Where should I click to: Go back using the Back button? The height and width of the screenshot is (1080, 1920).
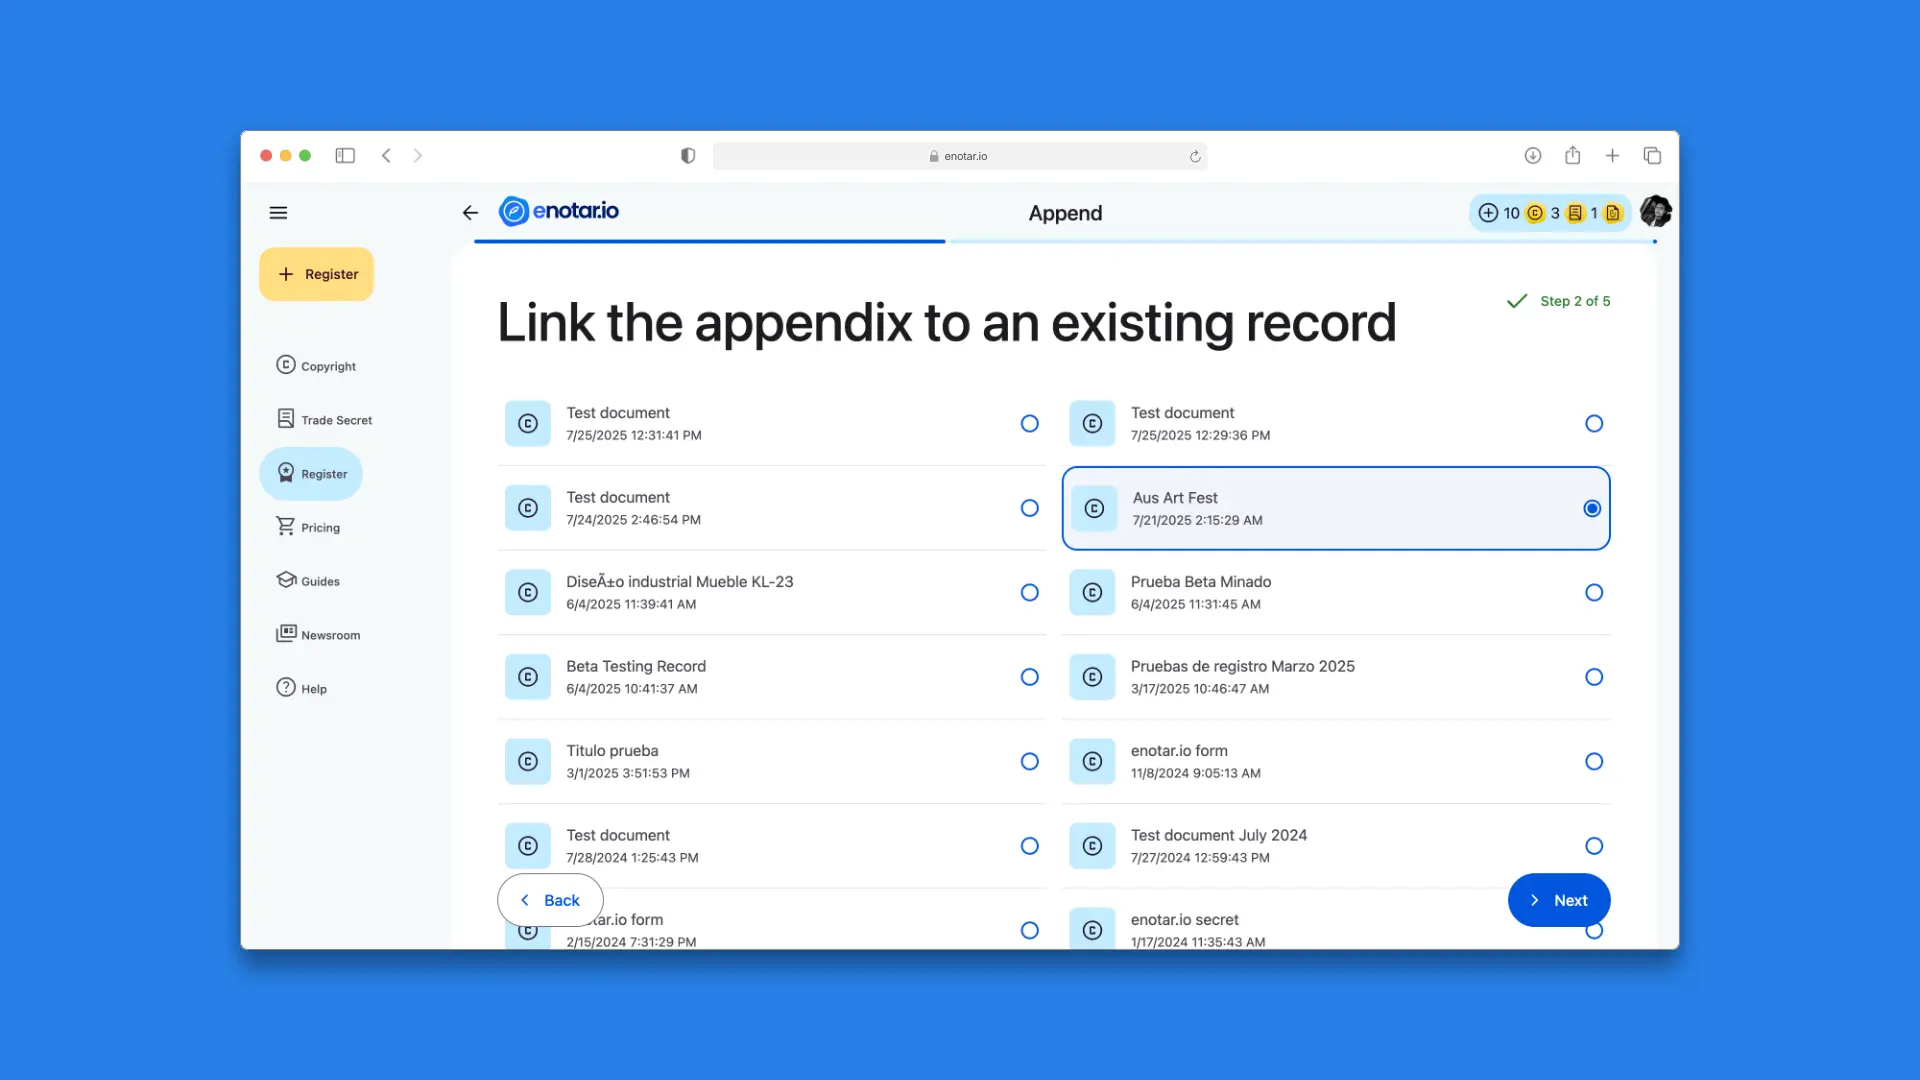click(549, 900)
